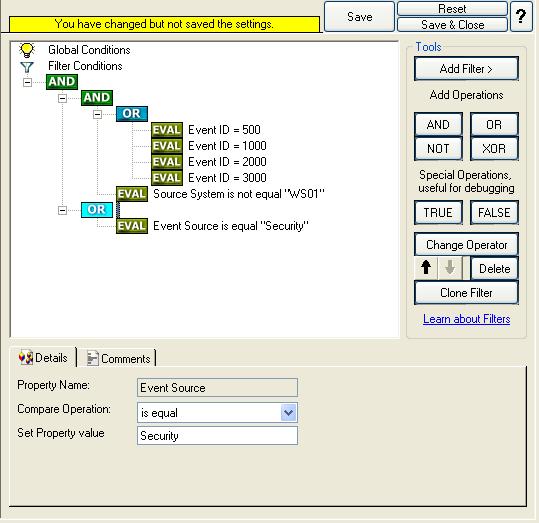Collapse the top-level AND node
Screen dimensions: 539x523
tap(27, 82)
